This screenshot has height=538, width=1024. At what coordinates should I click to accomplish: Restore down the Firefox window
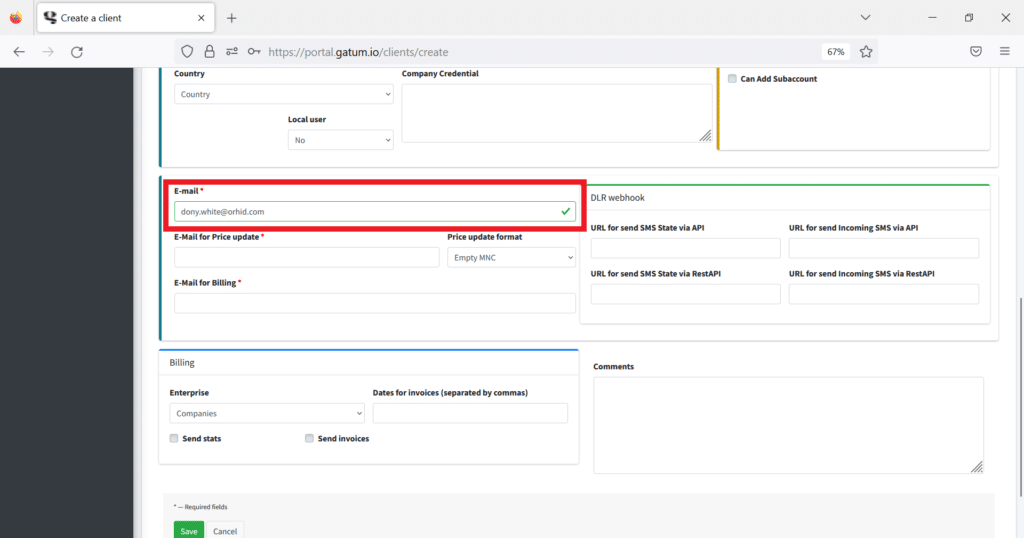tap(969, 18)
